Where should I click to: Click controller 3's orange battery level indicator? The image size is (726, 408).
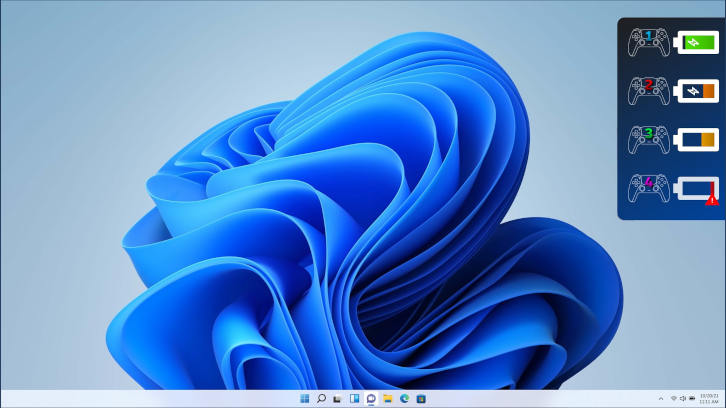pos(697,139)
